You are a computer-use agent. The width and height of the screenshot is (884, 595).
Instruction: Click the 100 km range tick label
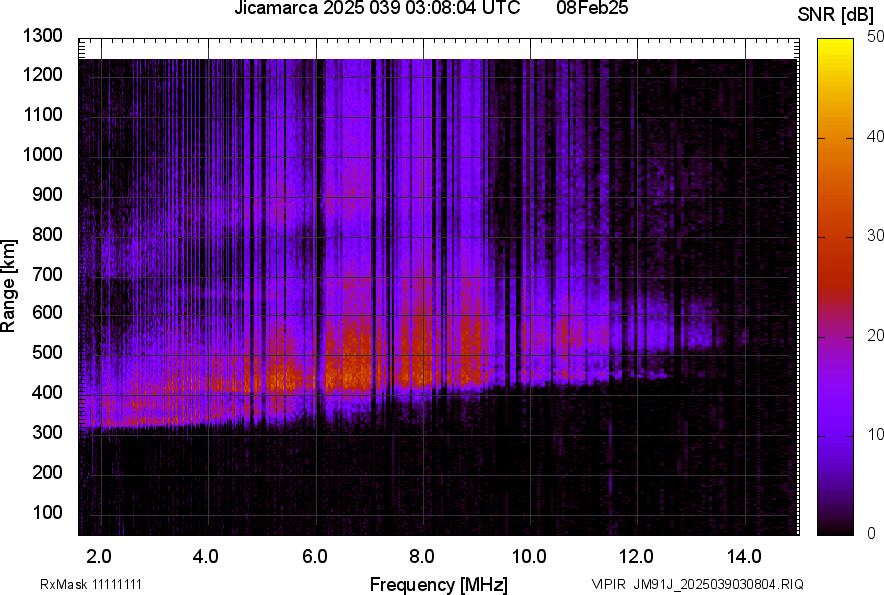46,512
